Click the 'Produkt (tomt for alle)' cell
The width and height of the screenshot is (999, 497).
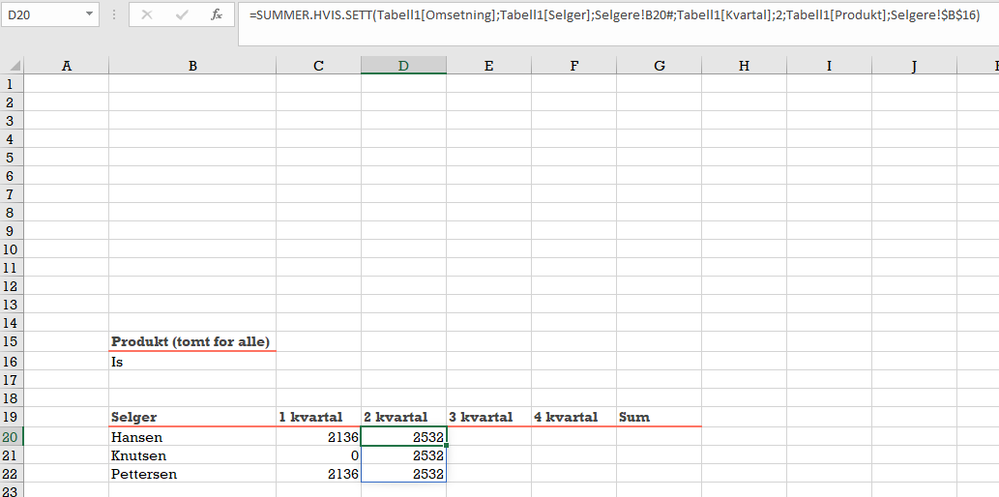192,342
